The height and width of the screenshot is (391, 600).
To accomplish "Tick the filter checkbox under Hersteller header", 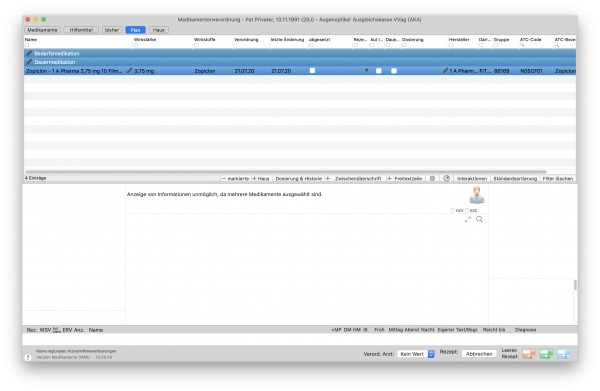I will pyautogui.click(x=451, y=45).
